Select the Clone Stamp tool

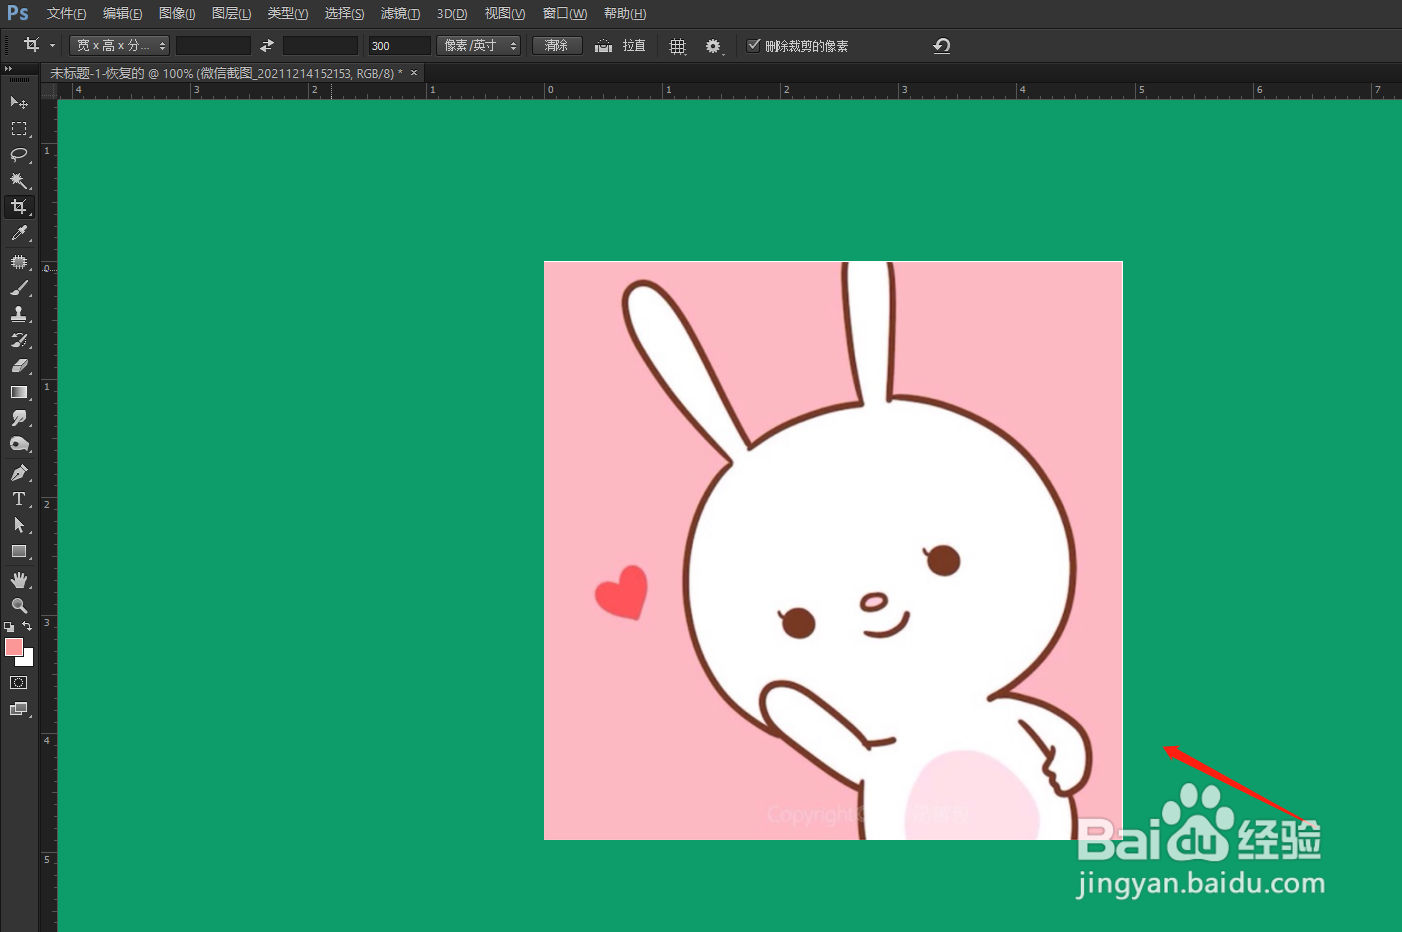click(x=19, y=314)
